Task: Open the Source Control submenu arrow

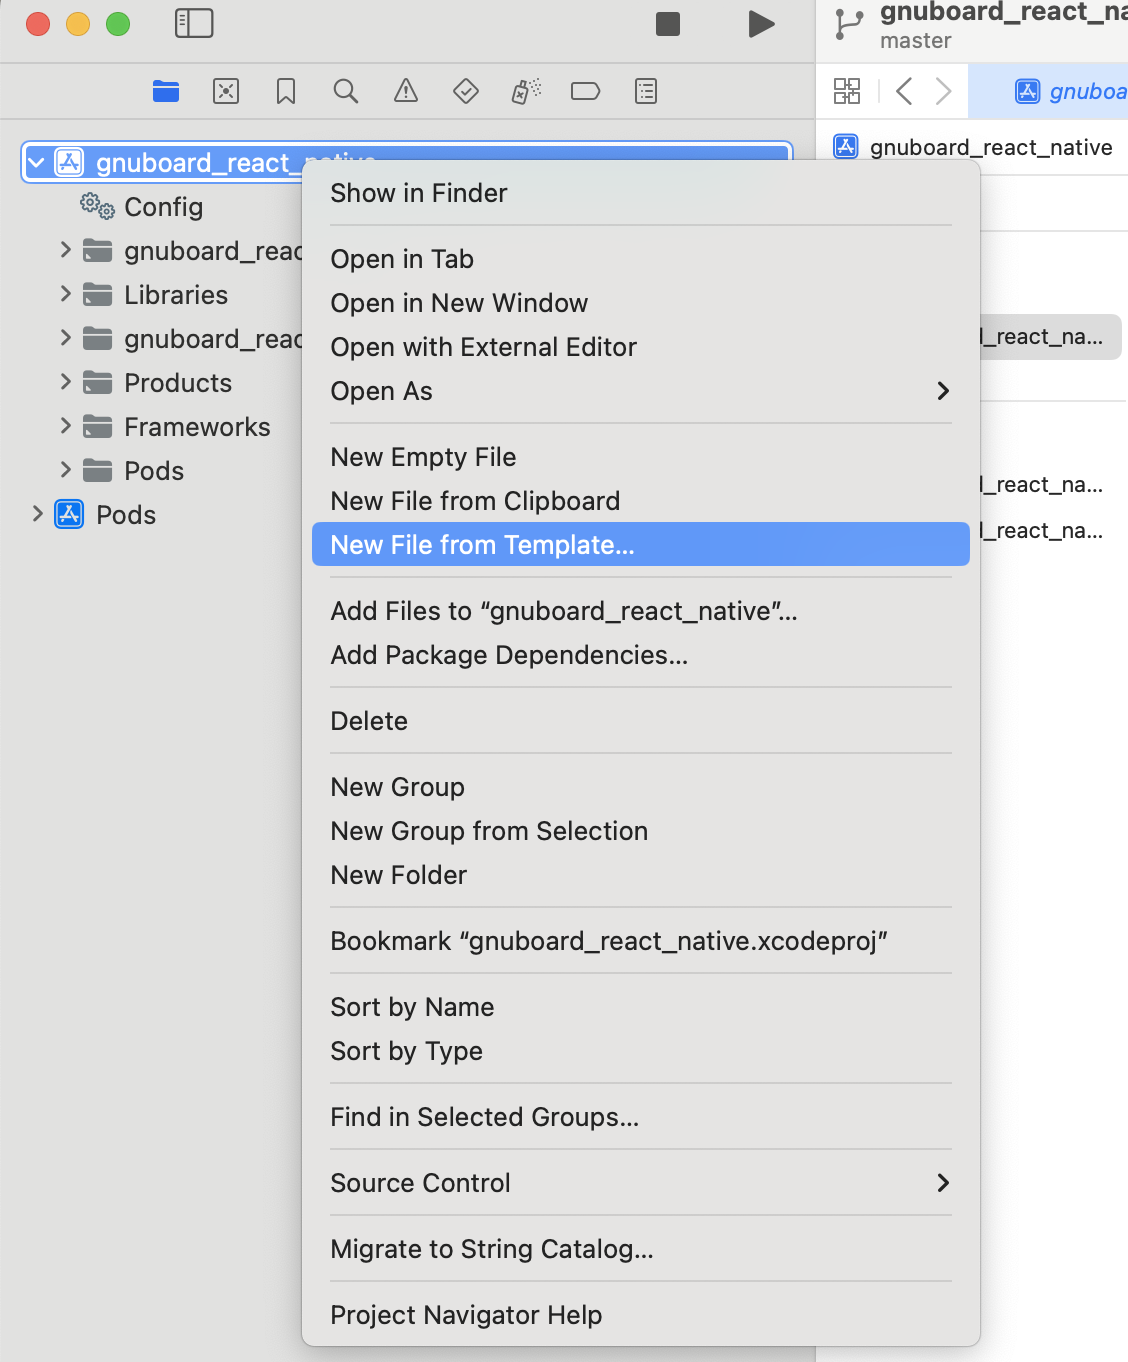Action: pyautogui.click(x=943, y=1183)
